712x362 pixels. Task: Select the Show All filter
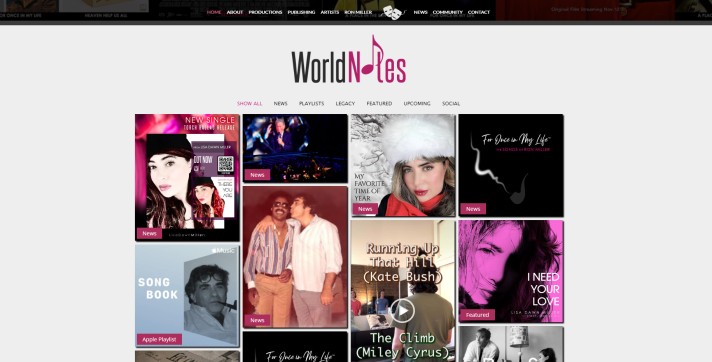coord(249,104)
